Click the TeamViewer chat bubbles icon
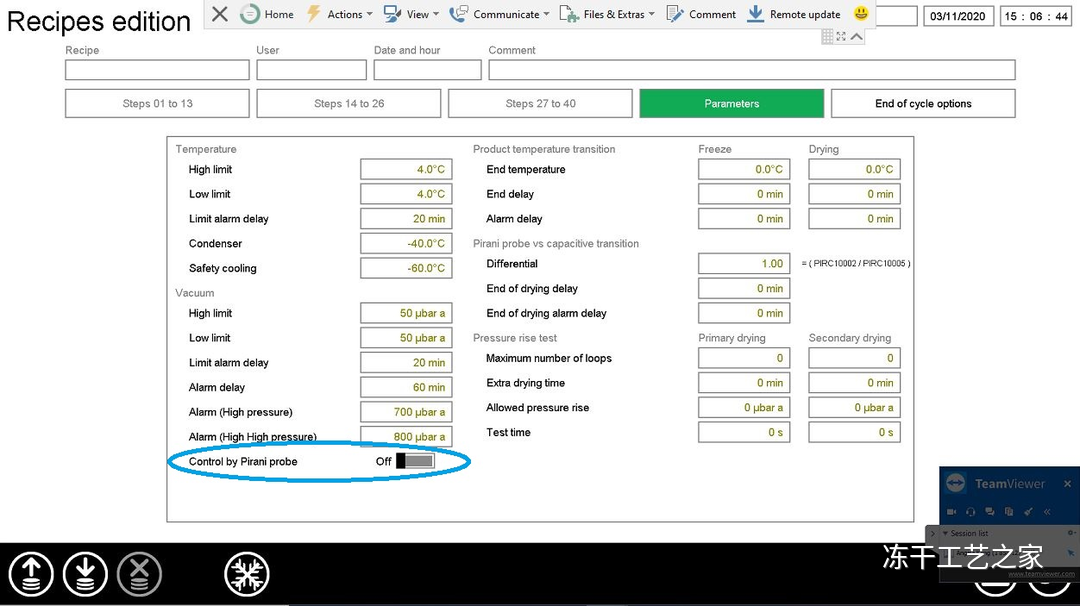 pos(990,512)
